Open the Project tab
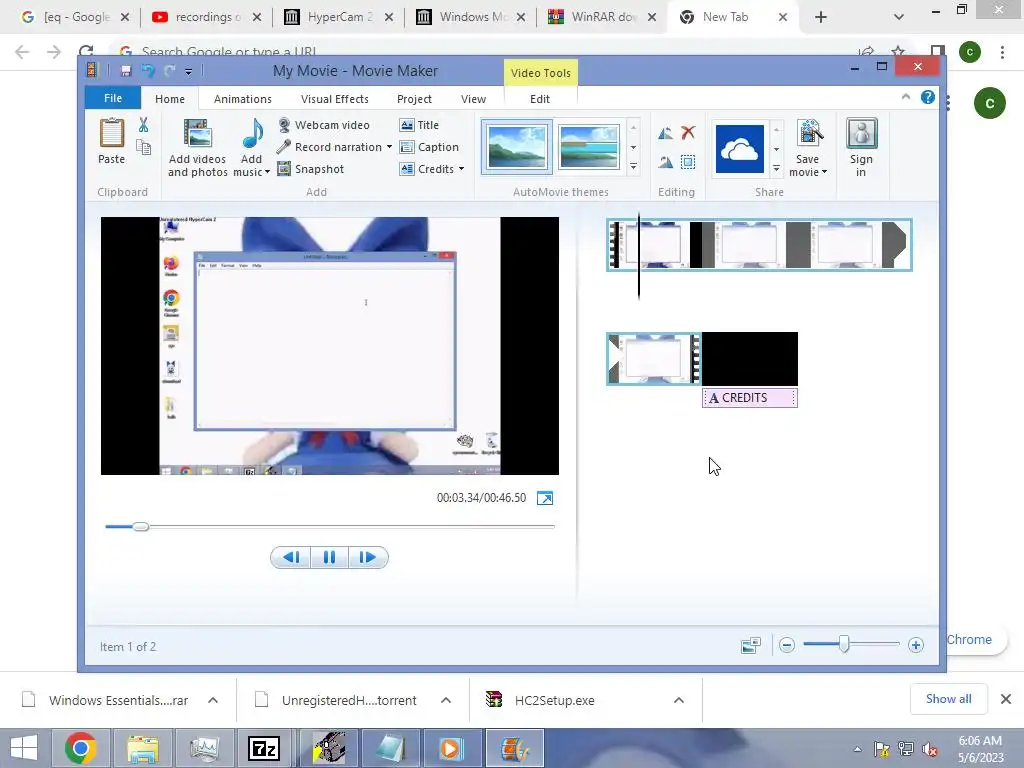The height and width of the screenshot is (768, 1024). (414, 99)
